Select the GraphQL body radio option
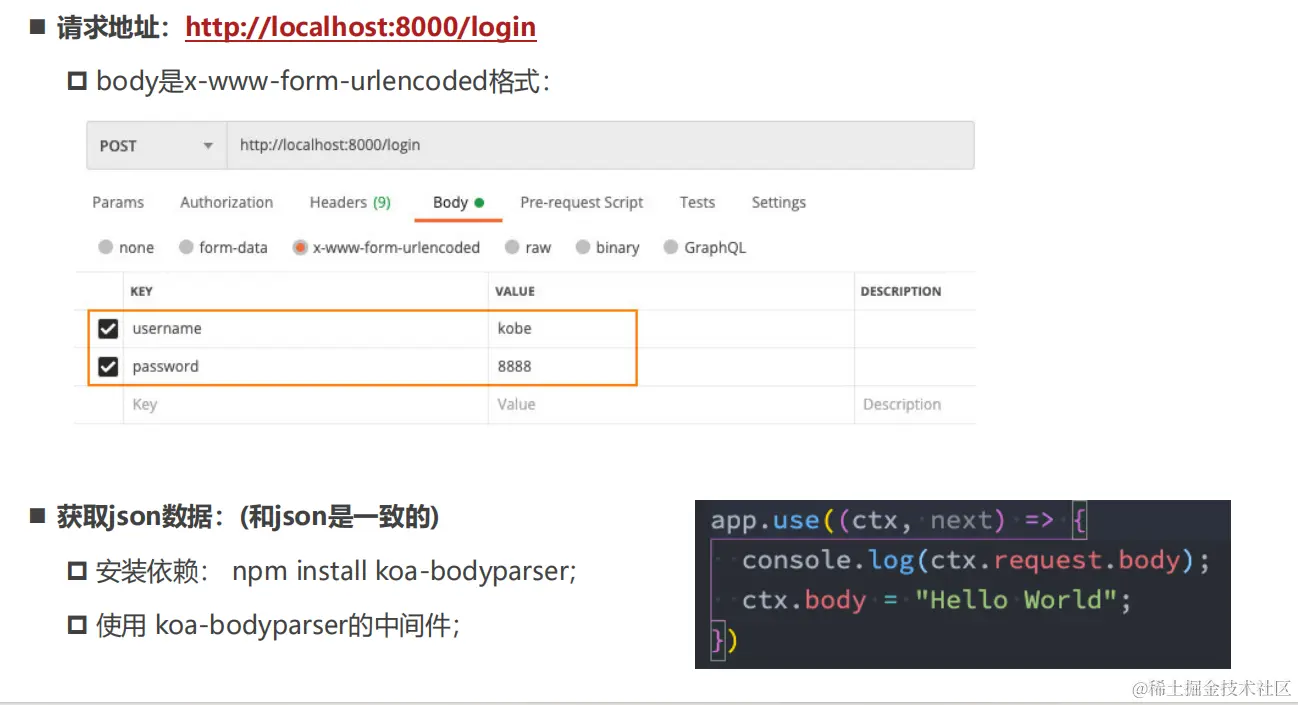The image size is (1298, 705). pyautogui.click(x=671, y=247)
